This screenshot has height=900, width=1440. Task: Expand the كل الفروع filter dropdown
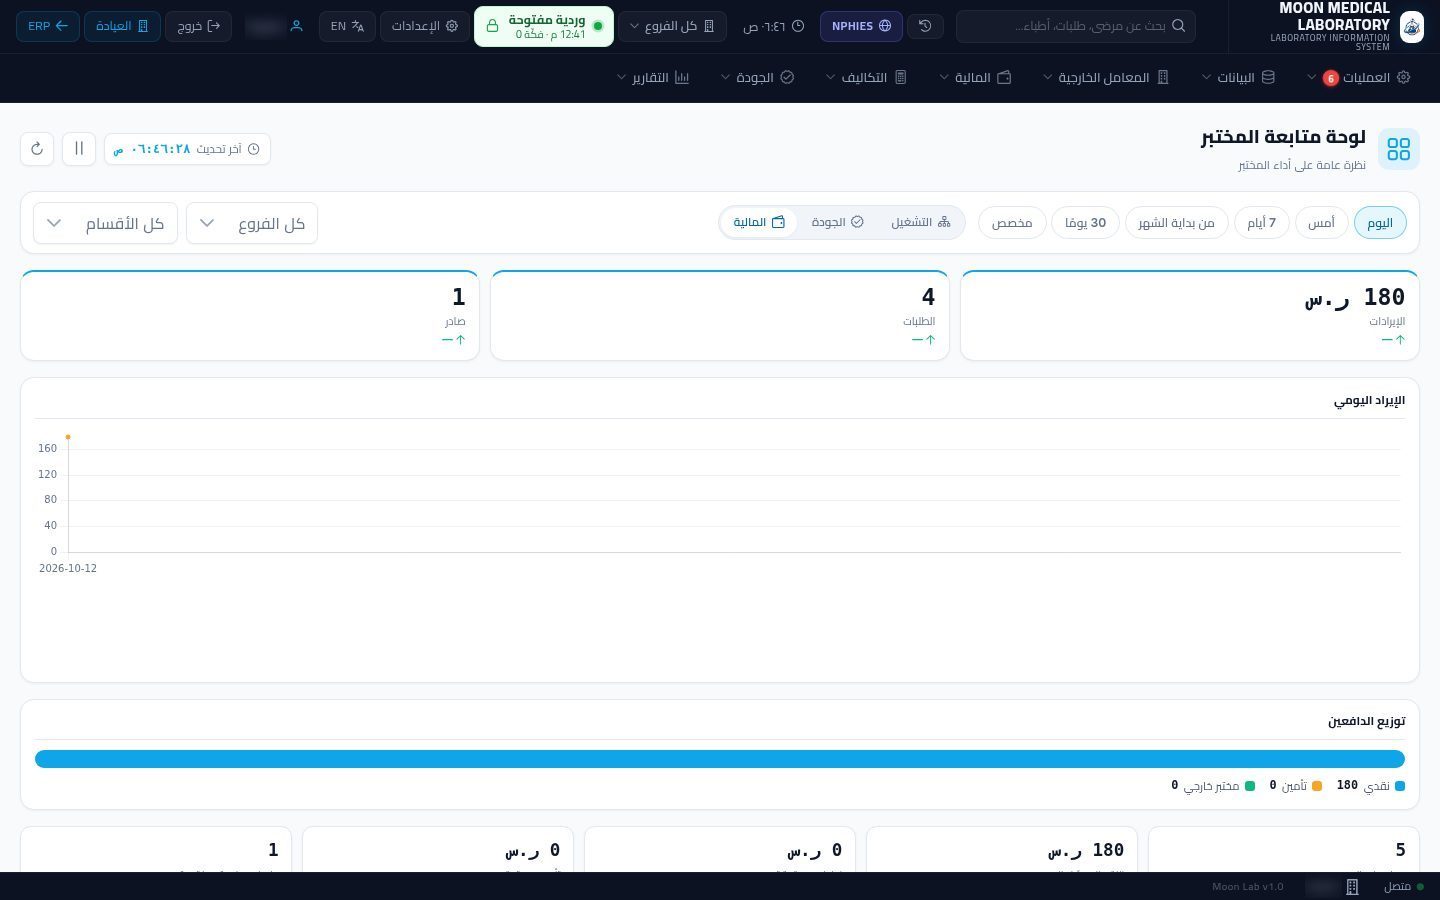point(252,223)
